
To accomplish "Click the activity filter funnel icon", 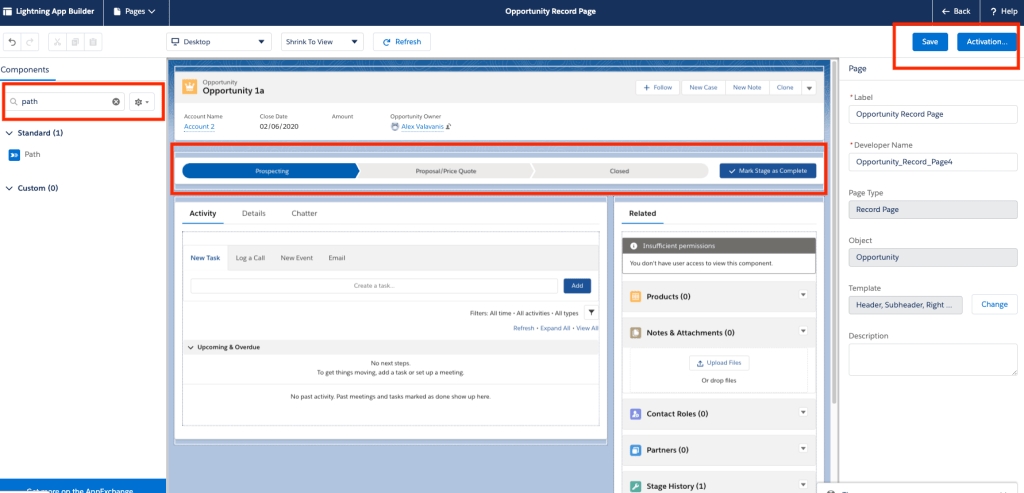I will 591,313.
